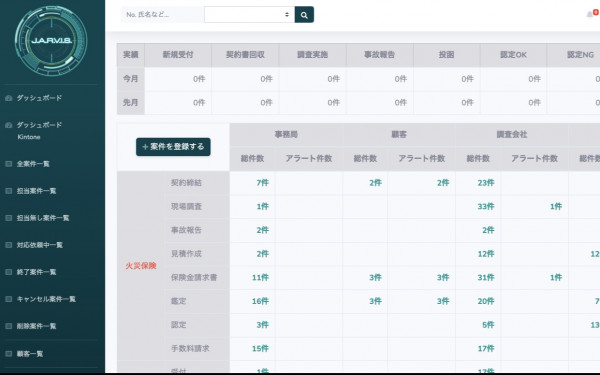
Task: Click the list icon beside 削除案件一覧
Action: coord(8,326)
